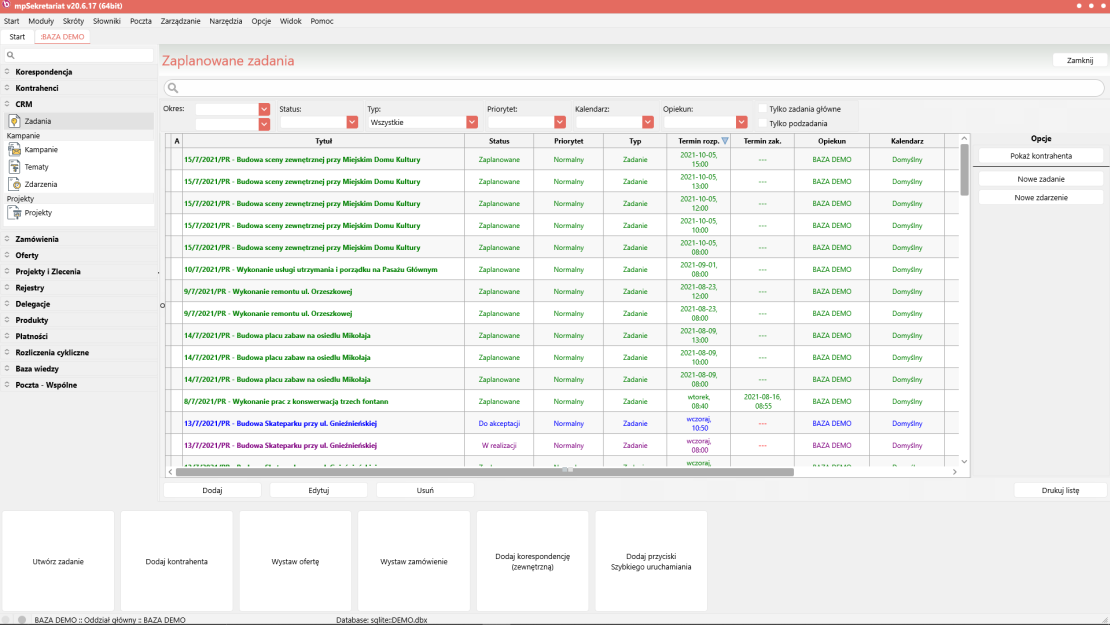Screen dimensions: 1110x625
Task: Open the second Okres dropdown
Action: [x=264, y=124]
